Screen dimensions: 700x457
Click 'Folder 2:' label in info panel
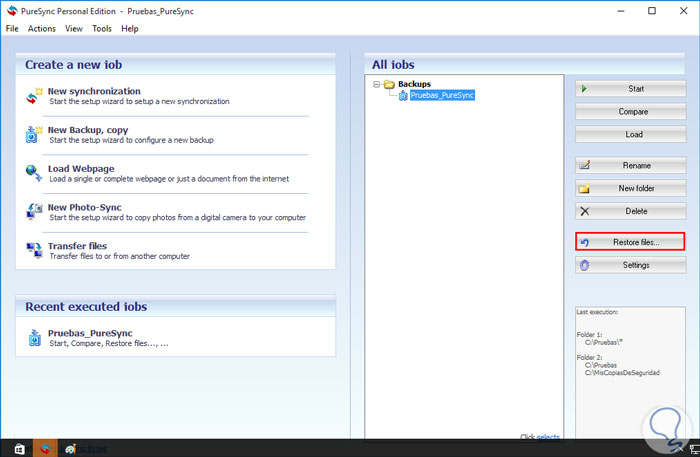click(589, 357)
